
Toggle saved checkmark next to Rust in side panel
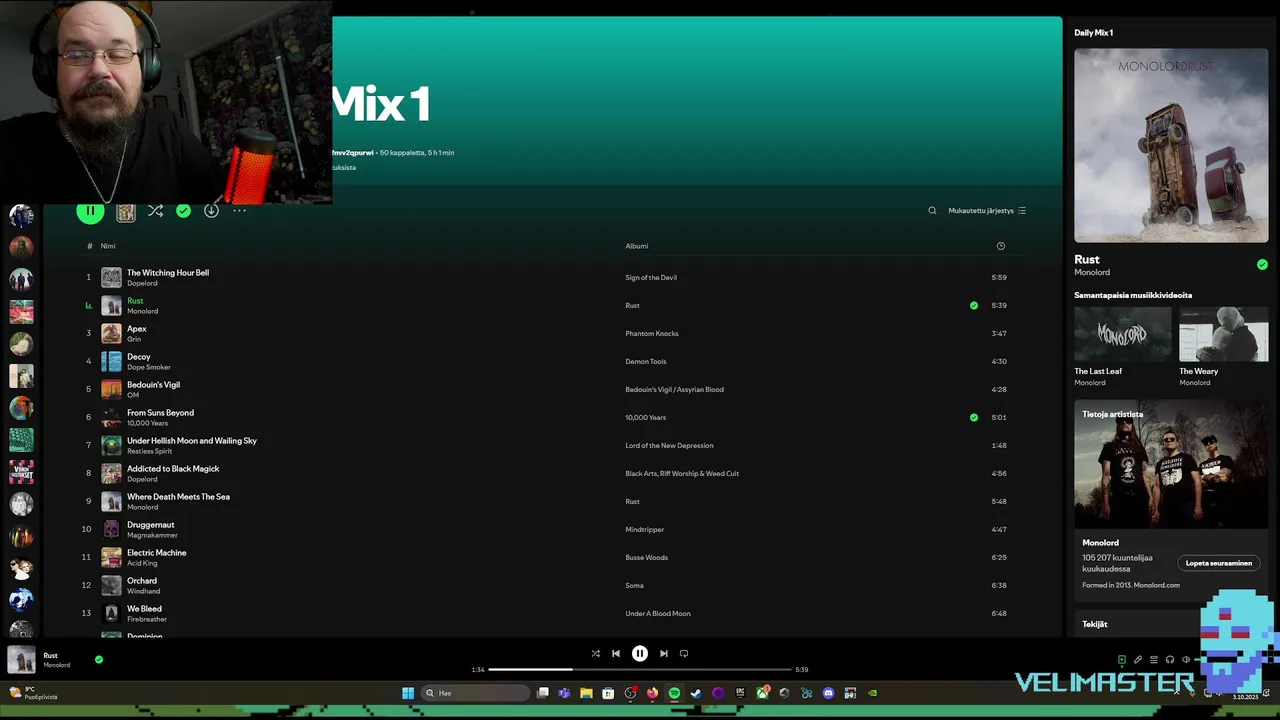point(1262,265)
